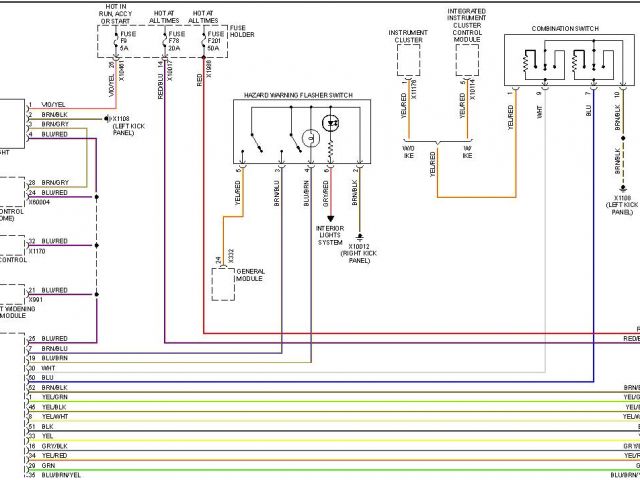This screenshot has height=480, width=640.
Task: Click the 52 BRN/BLK wire label
Action: point(48,386)
